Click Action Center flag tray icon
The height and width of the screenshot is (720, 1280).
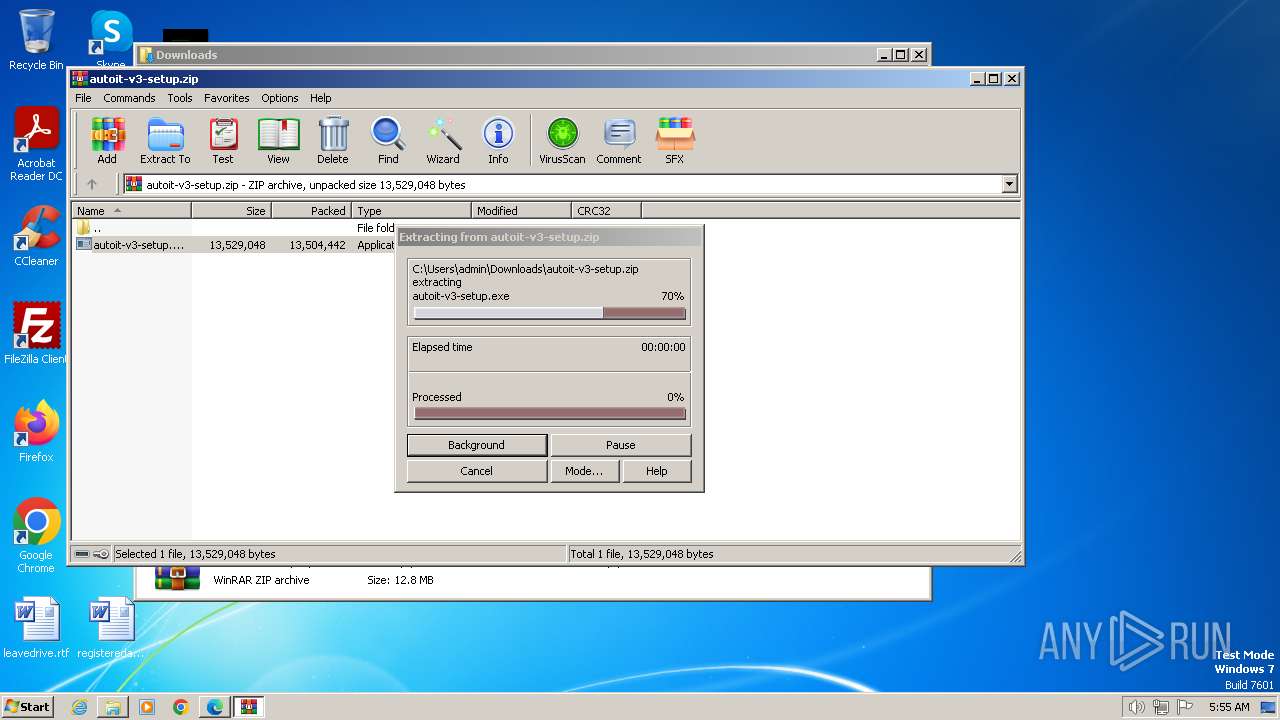tap(1186, 707)
